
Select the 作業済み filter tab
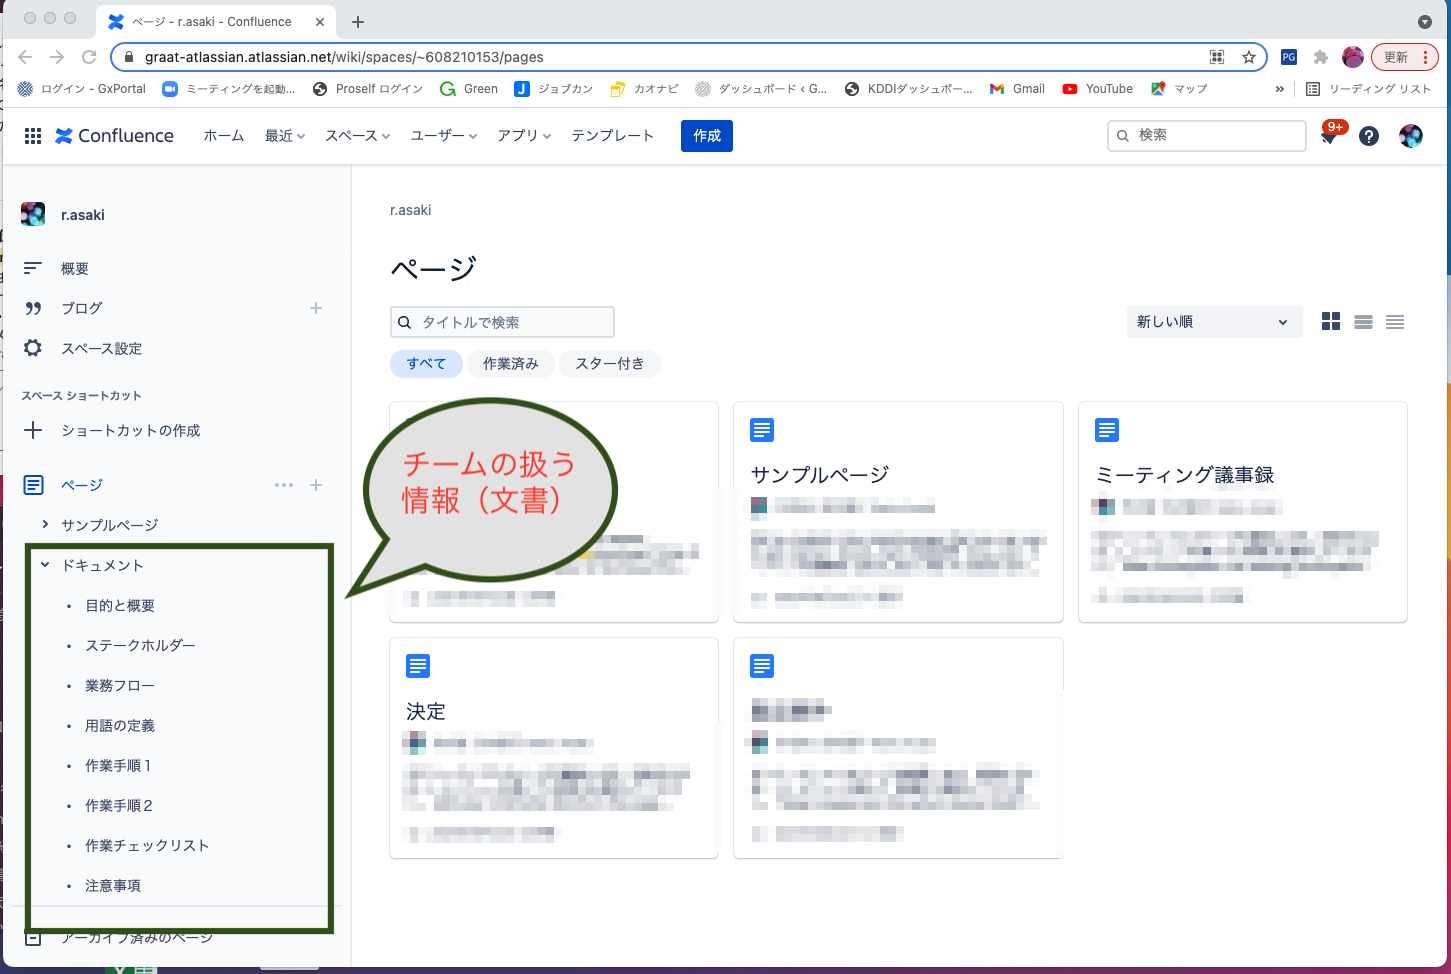511,364
